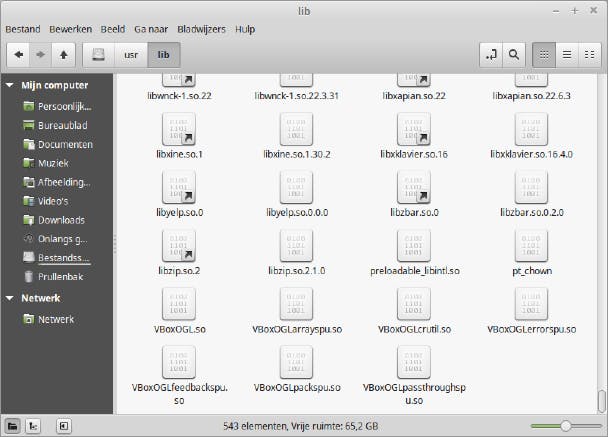The height and width of the screenshot is (437, 608).
Task: Select the libzip.so.2.1.0 file icon
Action: point(296,246)
